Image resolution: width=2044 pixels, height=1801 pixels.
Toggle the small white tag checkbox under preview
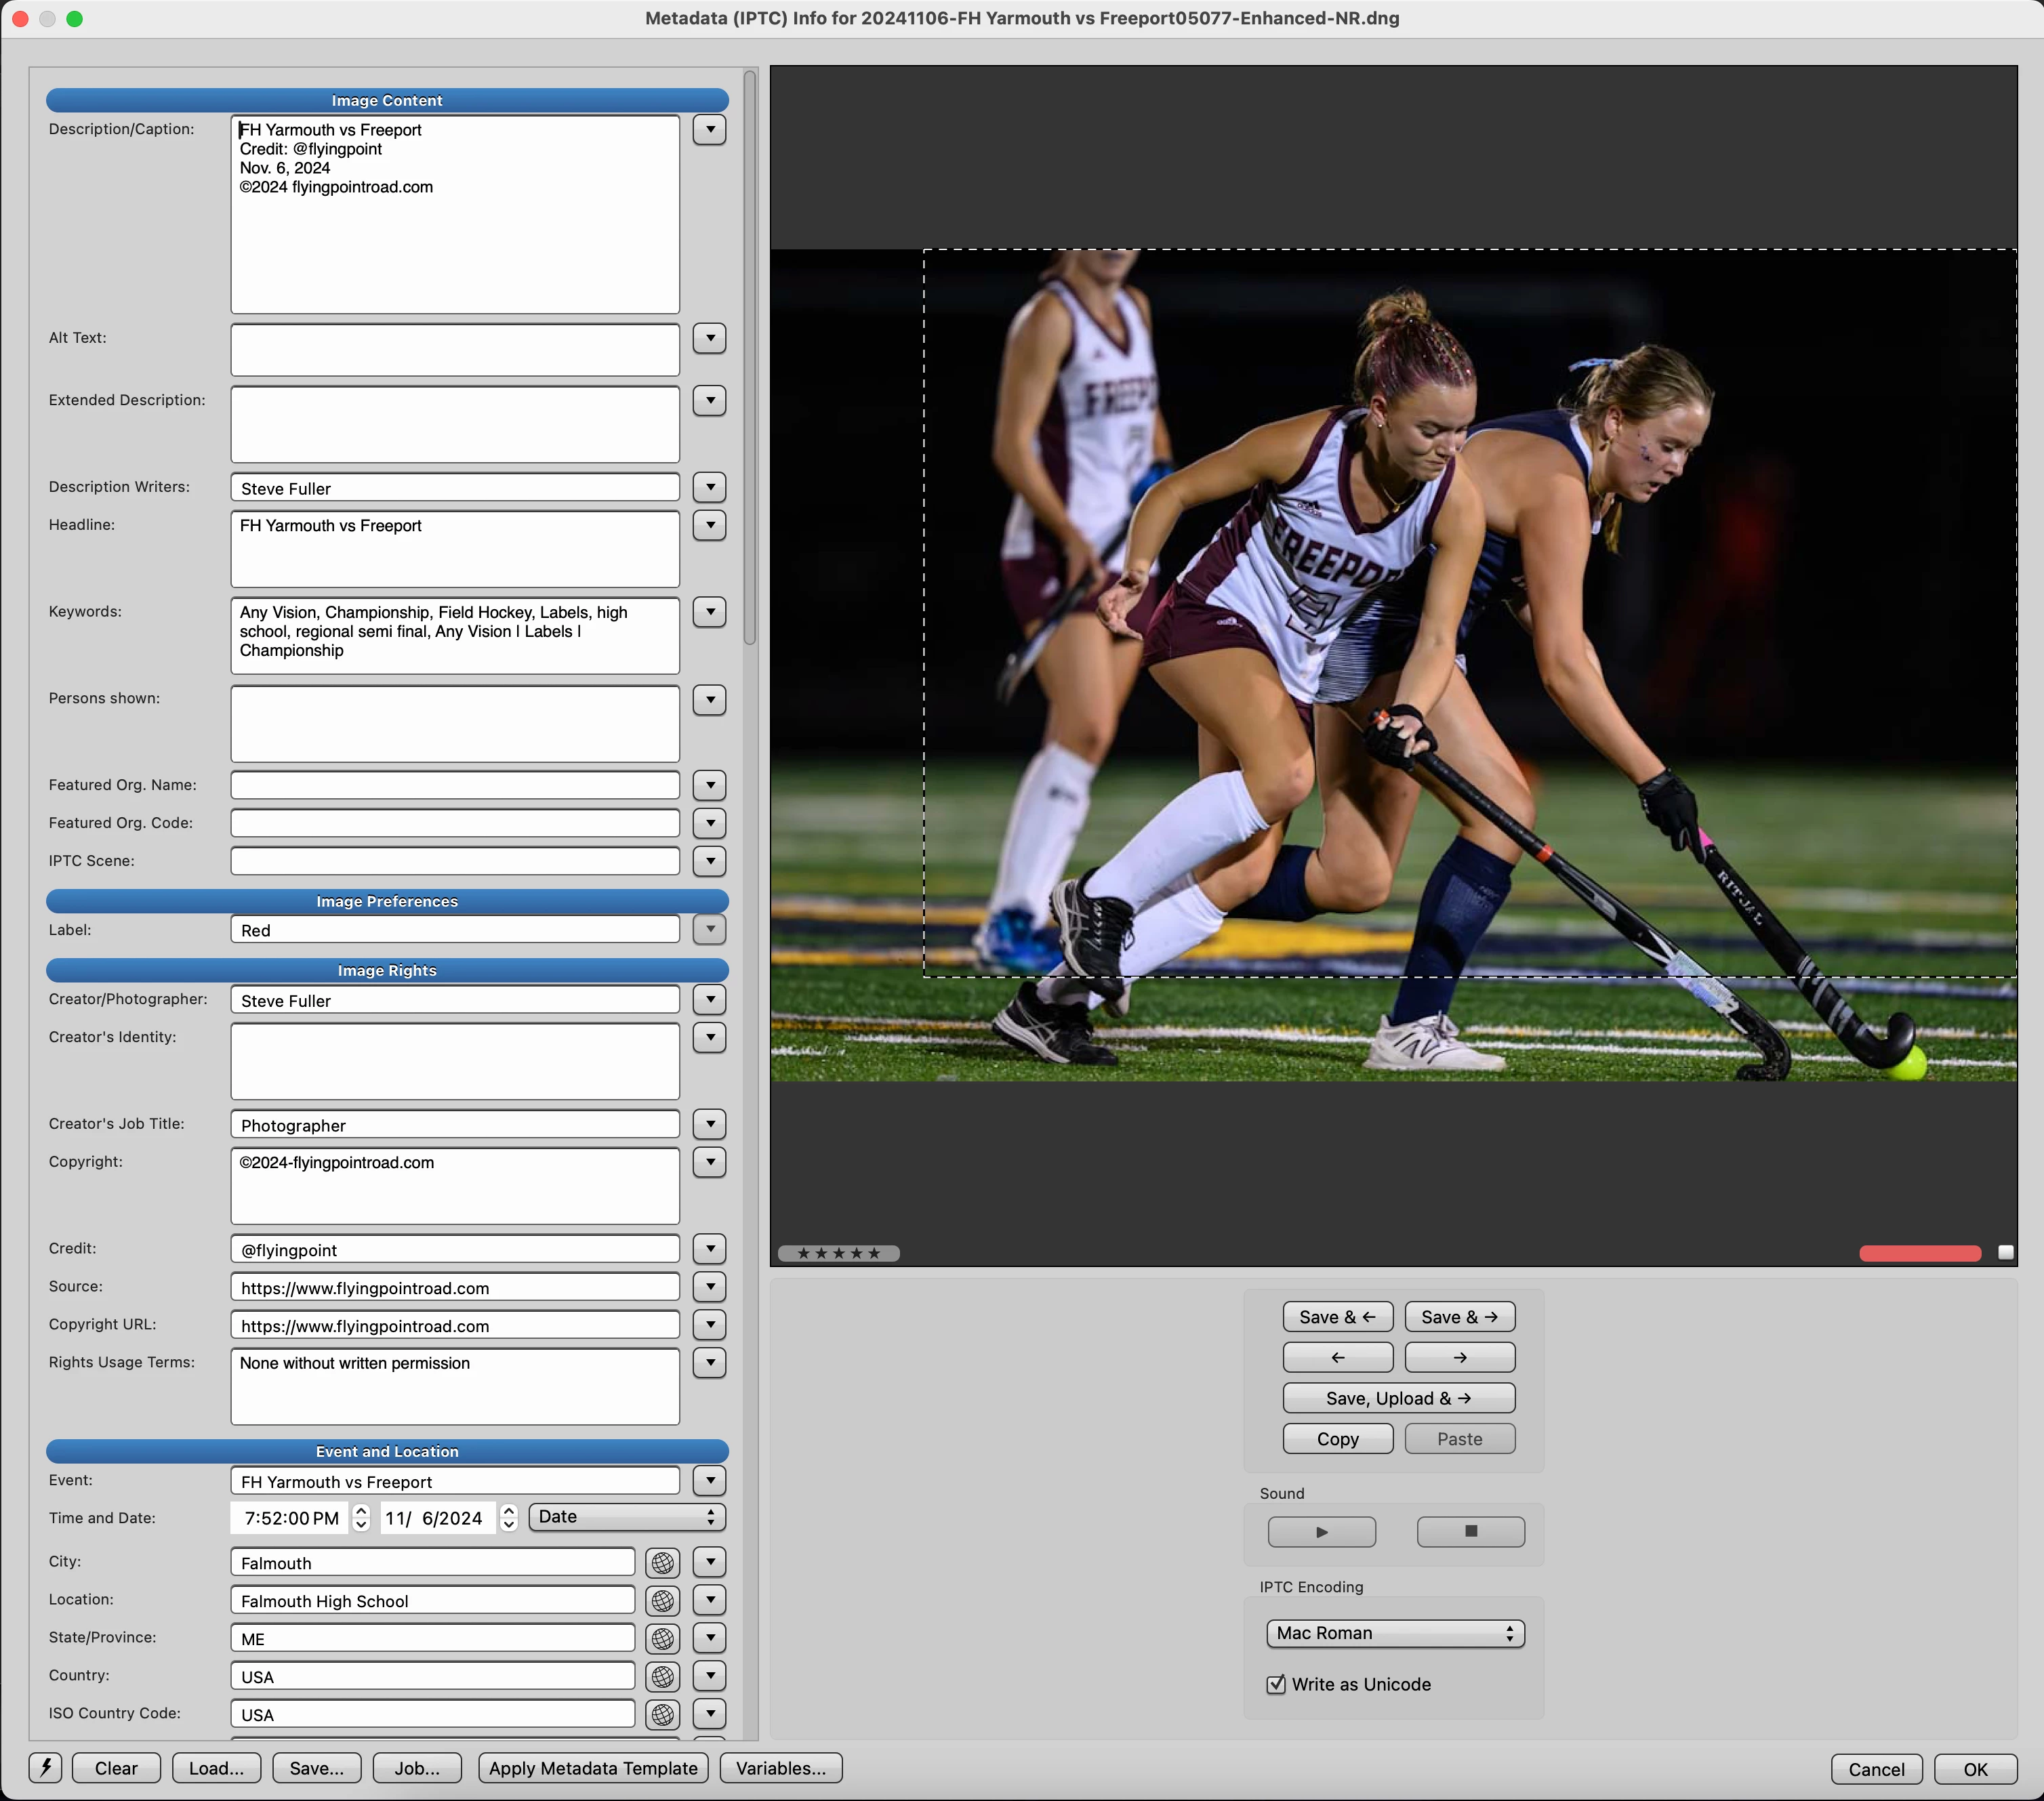point(2005,1252)
